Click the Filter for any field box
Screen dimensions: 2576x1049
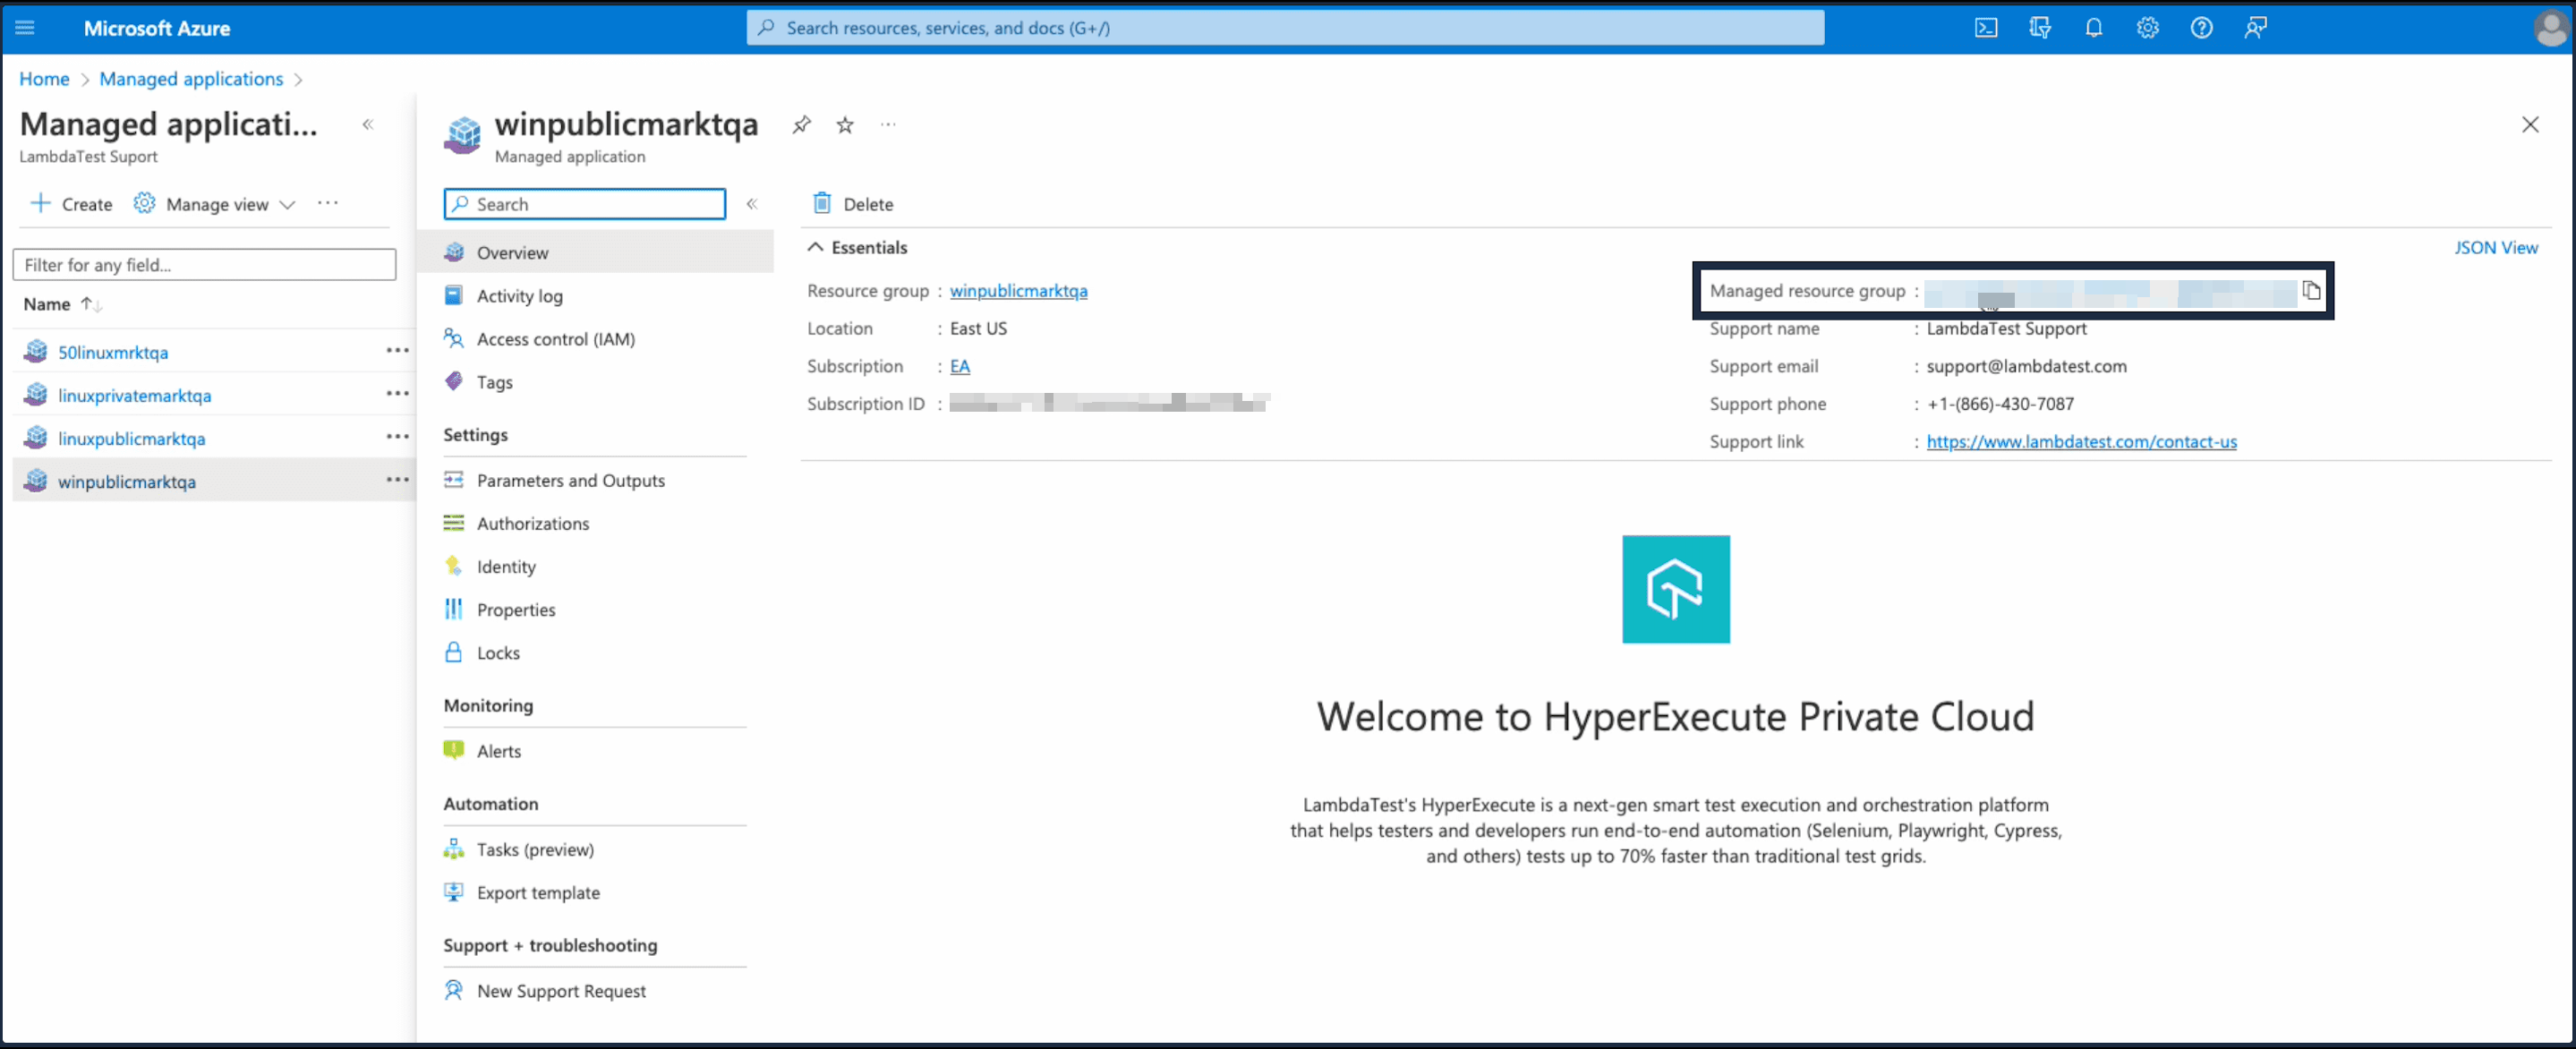pos(204,265)
